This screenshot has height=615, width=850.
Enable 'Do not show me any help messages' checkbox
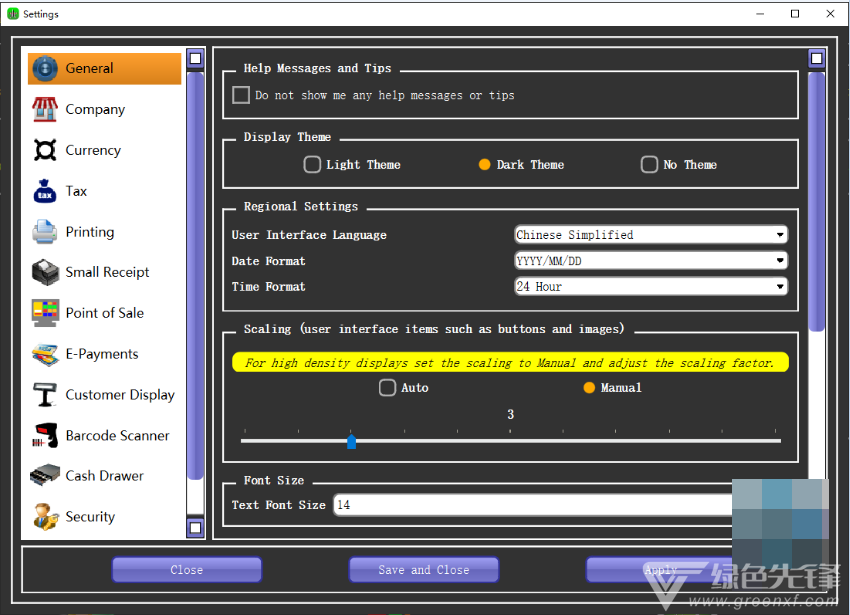click(241, 95)
